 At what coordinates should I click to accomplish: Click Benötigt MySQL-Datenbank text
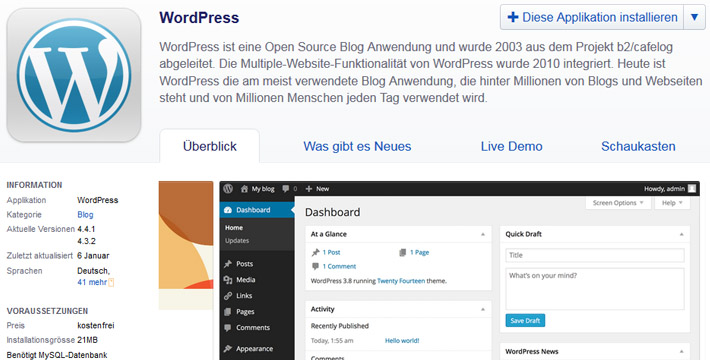pos(57,355)
